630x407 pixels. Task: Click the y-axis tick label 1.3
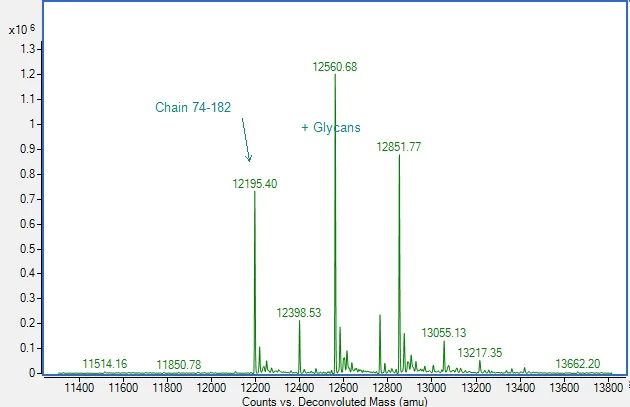(28, 49)
